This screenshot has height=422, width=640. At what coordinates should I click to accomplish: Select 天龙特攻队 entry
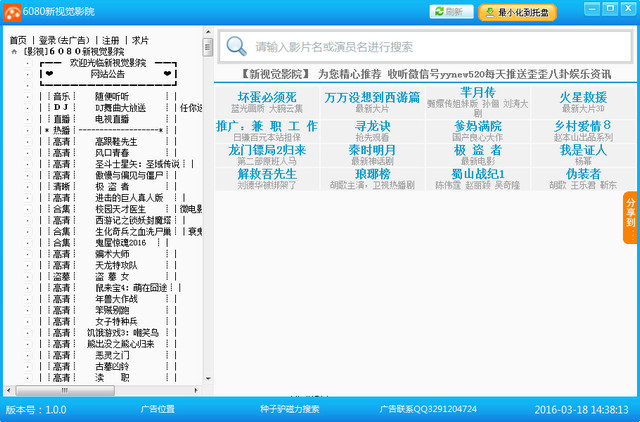tap(116, 265)
